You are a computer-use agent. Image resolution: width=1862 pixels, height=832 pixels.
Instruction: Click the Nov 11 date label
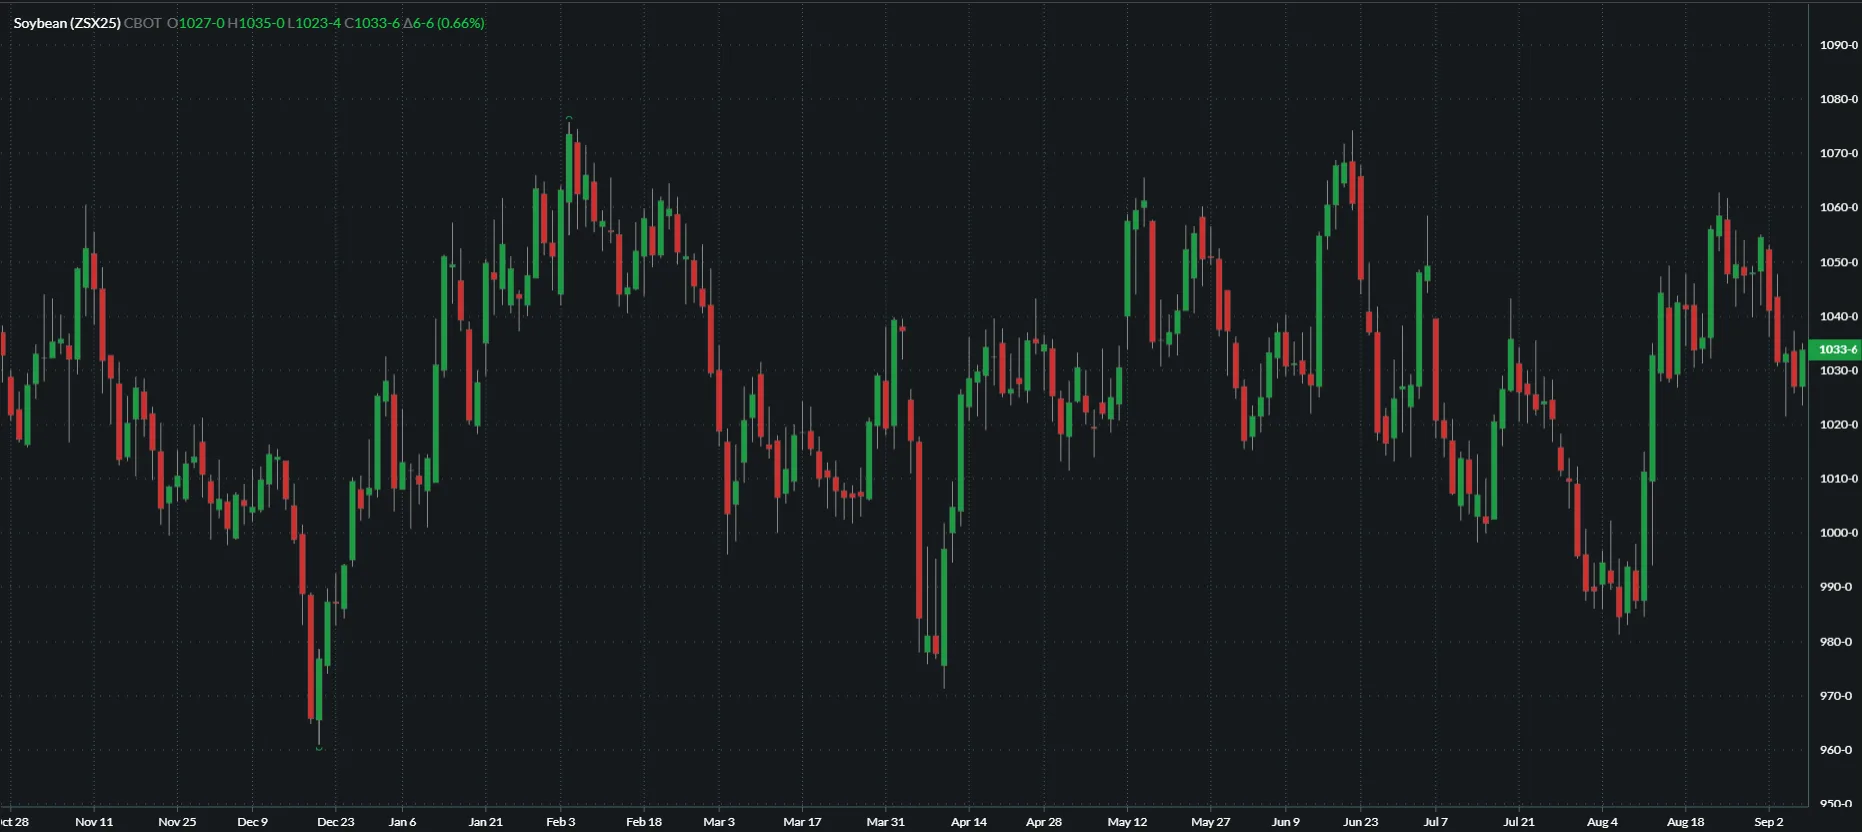click(94, 822)
